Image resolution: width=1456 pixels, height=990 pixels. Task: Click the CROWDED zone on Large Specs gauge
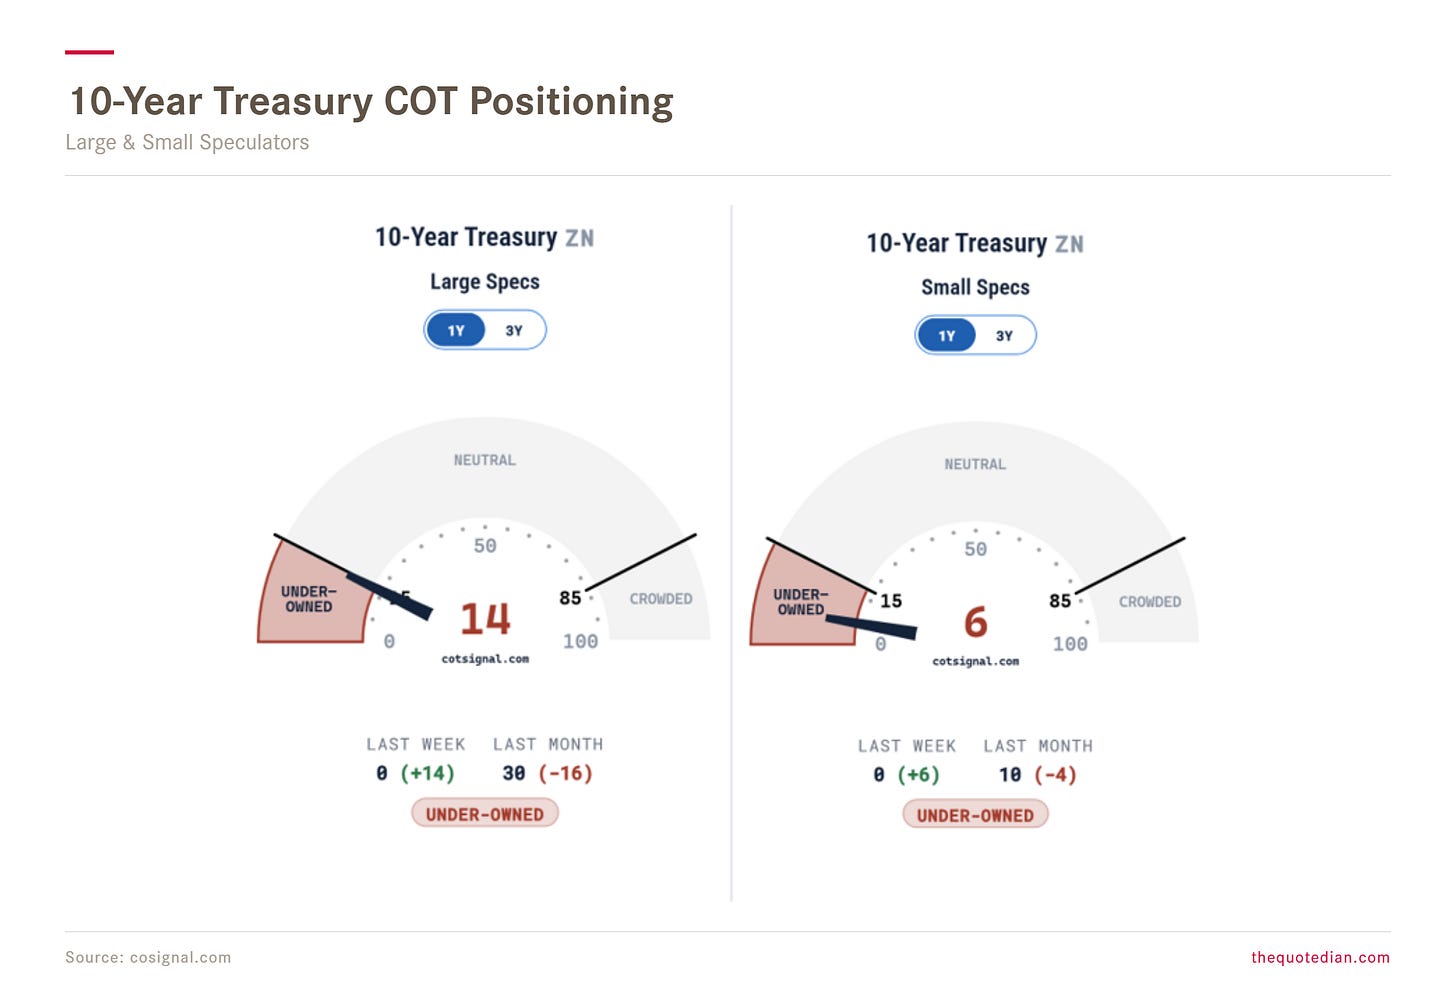click(661, 599)
